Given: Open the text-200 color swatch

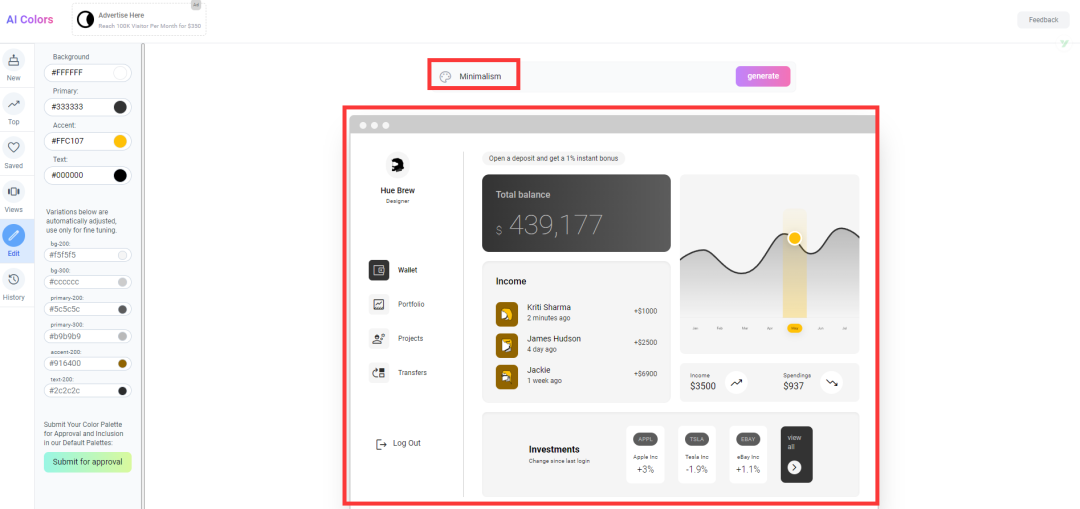Looking at the screenshot, I should point(123,391).
